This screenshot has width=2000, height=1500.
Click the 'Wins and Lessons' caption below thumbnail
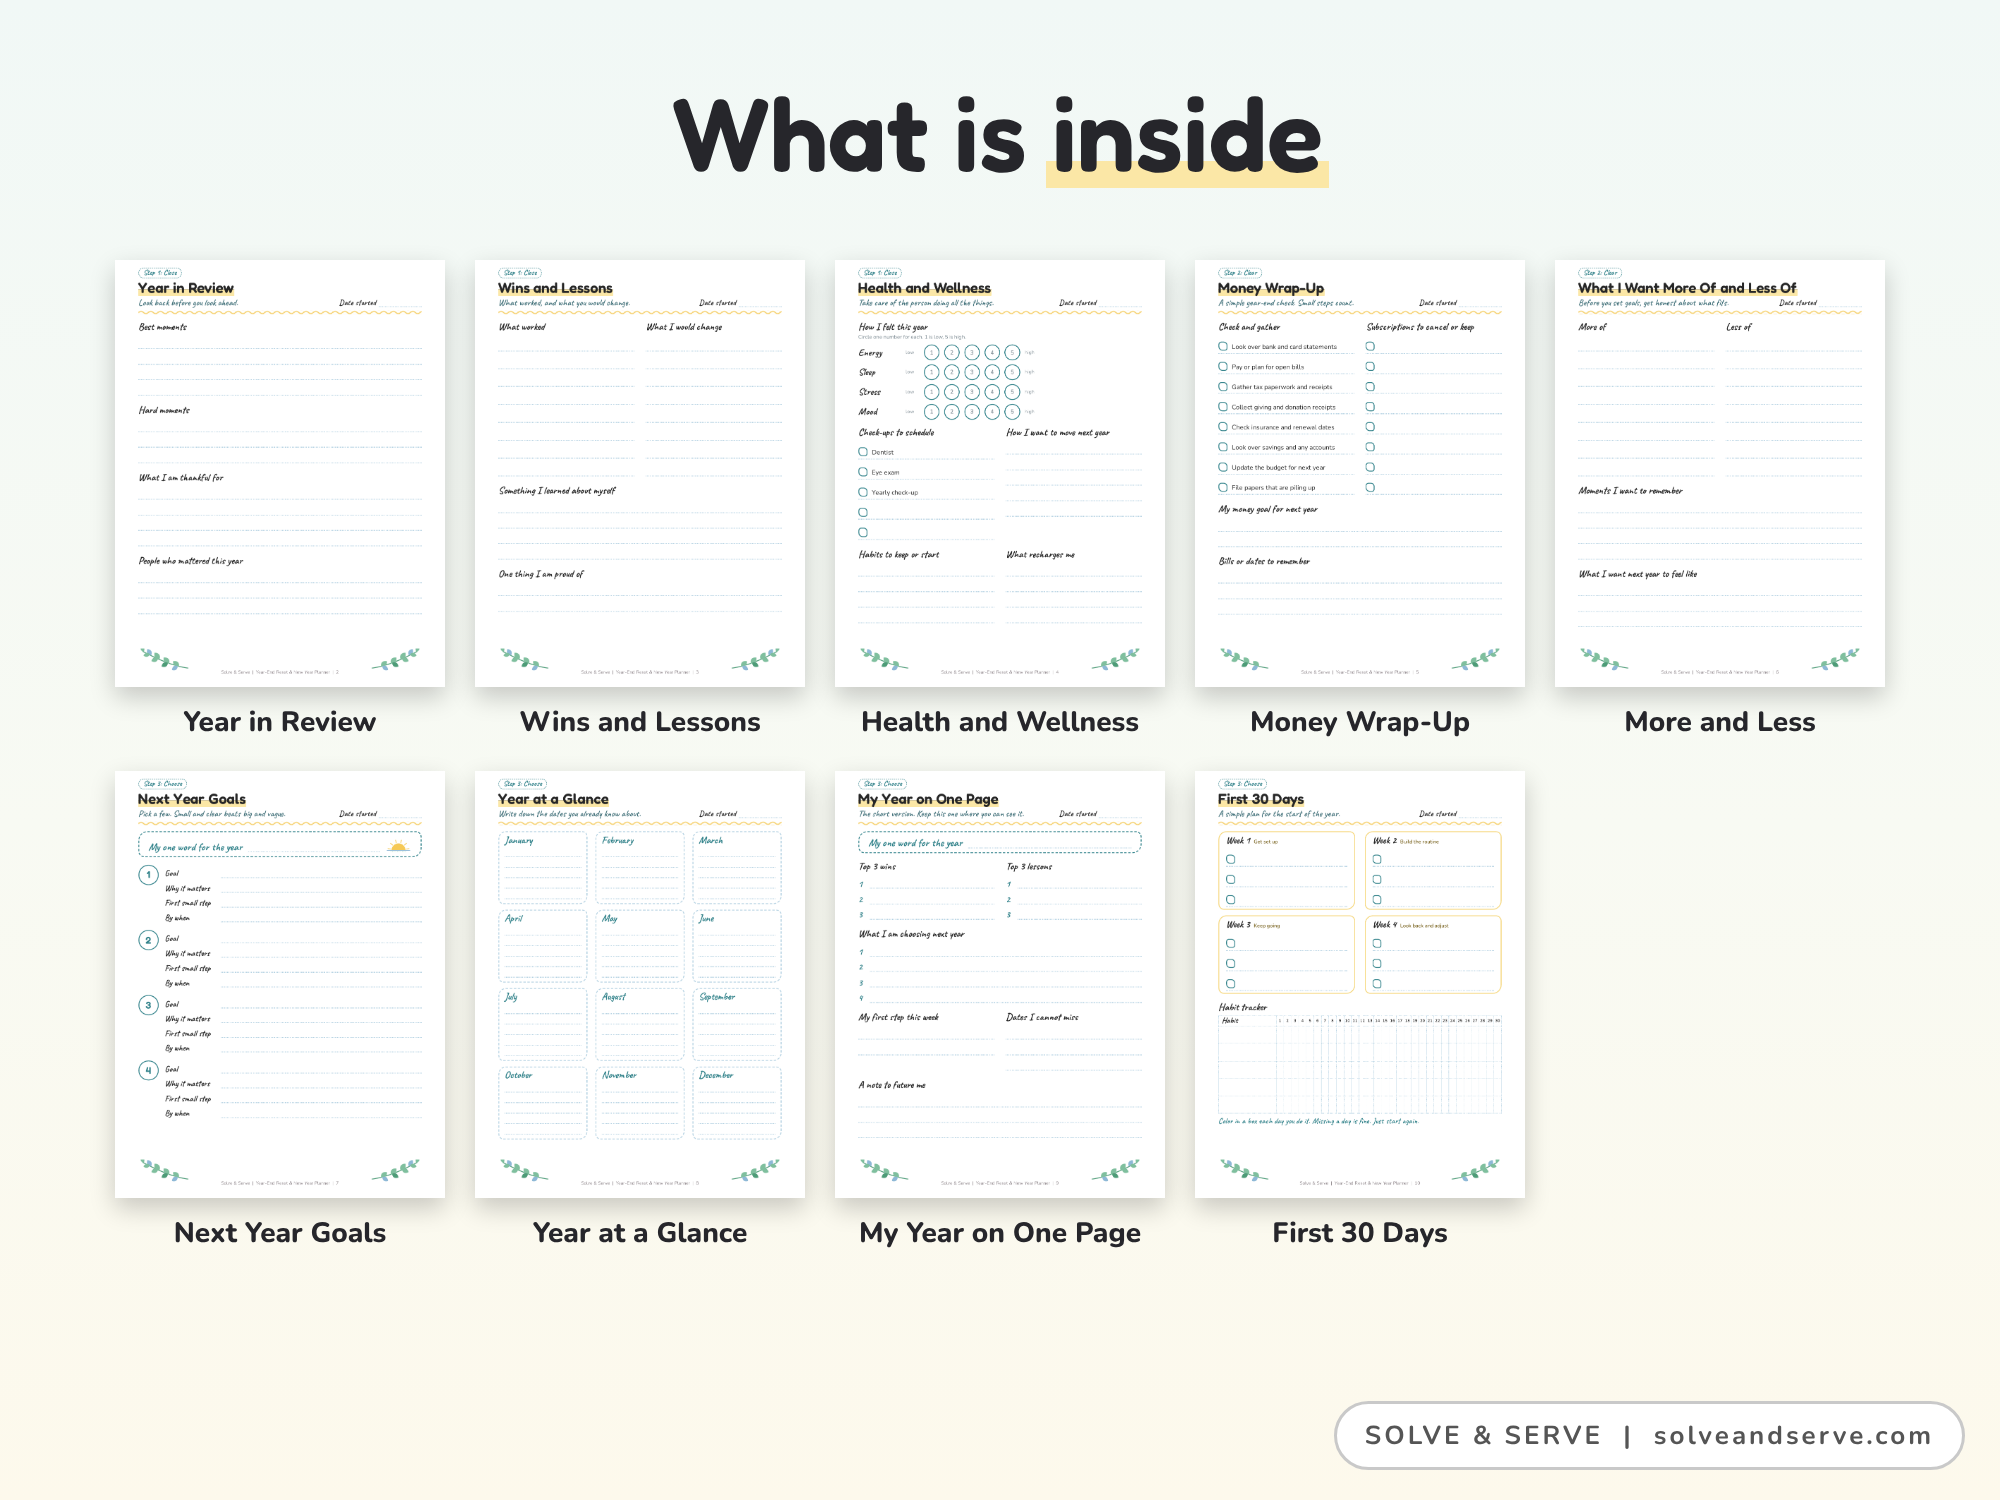(x=640, y=722)
